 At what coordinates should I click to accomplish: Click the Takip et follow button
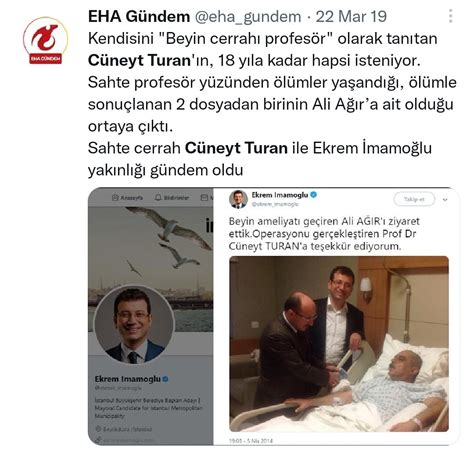coord(414,199)
